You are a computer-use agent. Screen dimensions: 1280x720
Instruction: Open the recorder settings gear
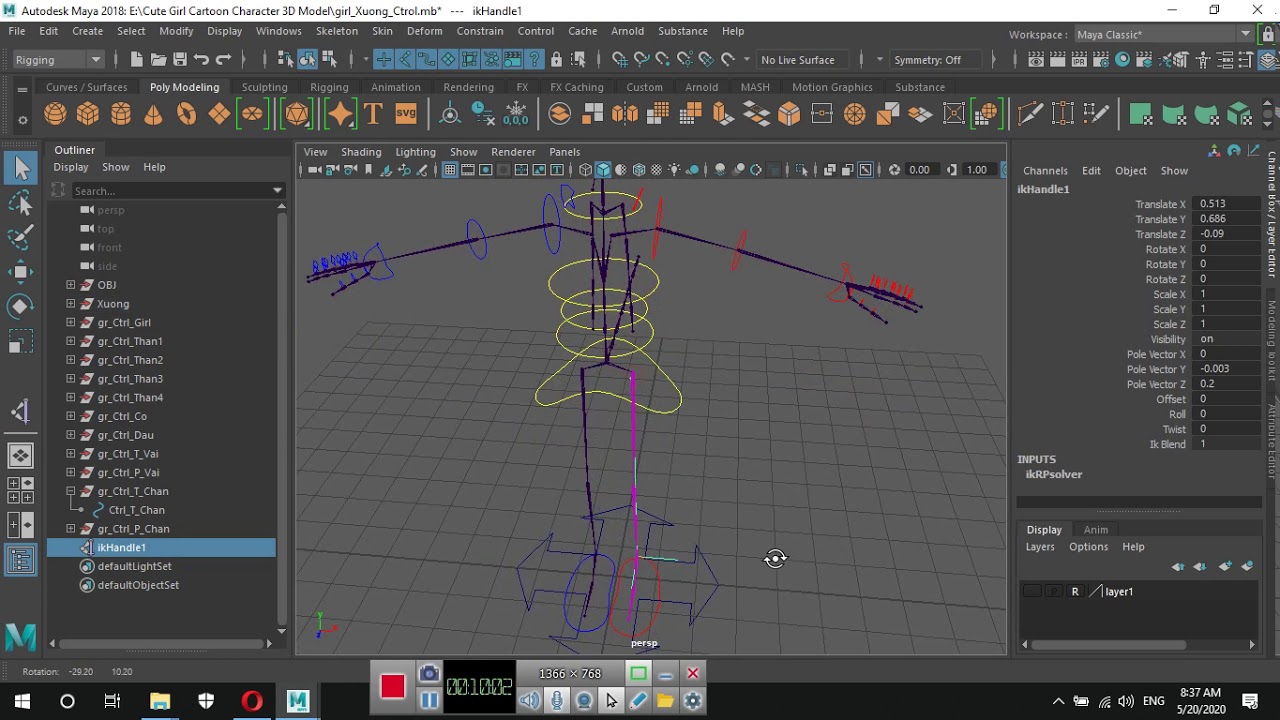tap(692, 701)
